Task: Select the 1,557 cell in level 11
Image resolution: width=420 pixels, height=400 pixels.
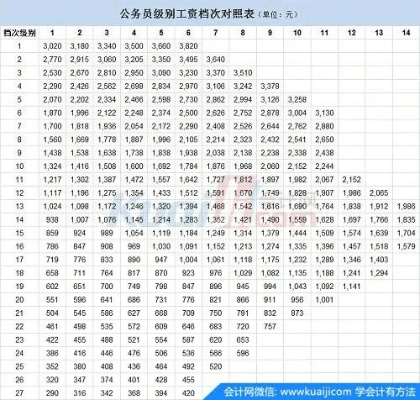Action: tap(161, 180)
